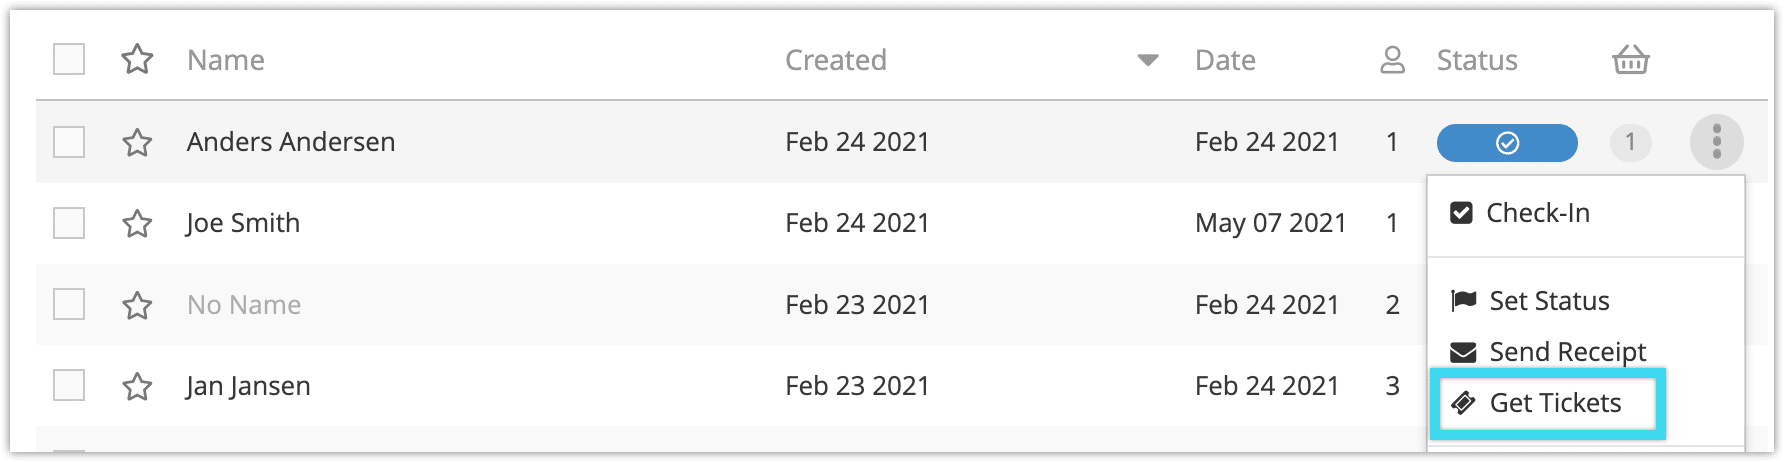Star the Anders Andersen row
The image size is (1784, 462).
pos(137,143)
